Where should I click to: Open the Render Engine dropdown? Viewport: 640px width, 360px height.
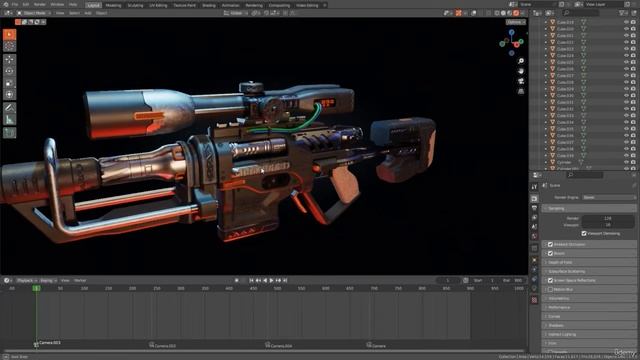pos(609,198)
